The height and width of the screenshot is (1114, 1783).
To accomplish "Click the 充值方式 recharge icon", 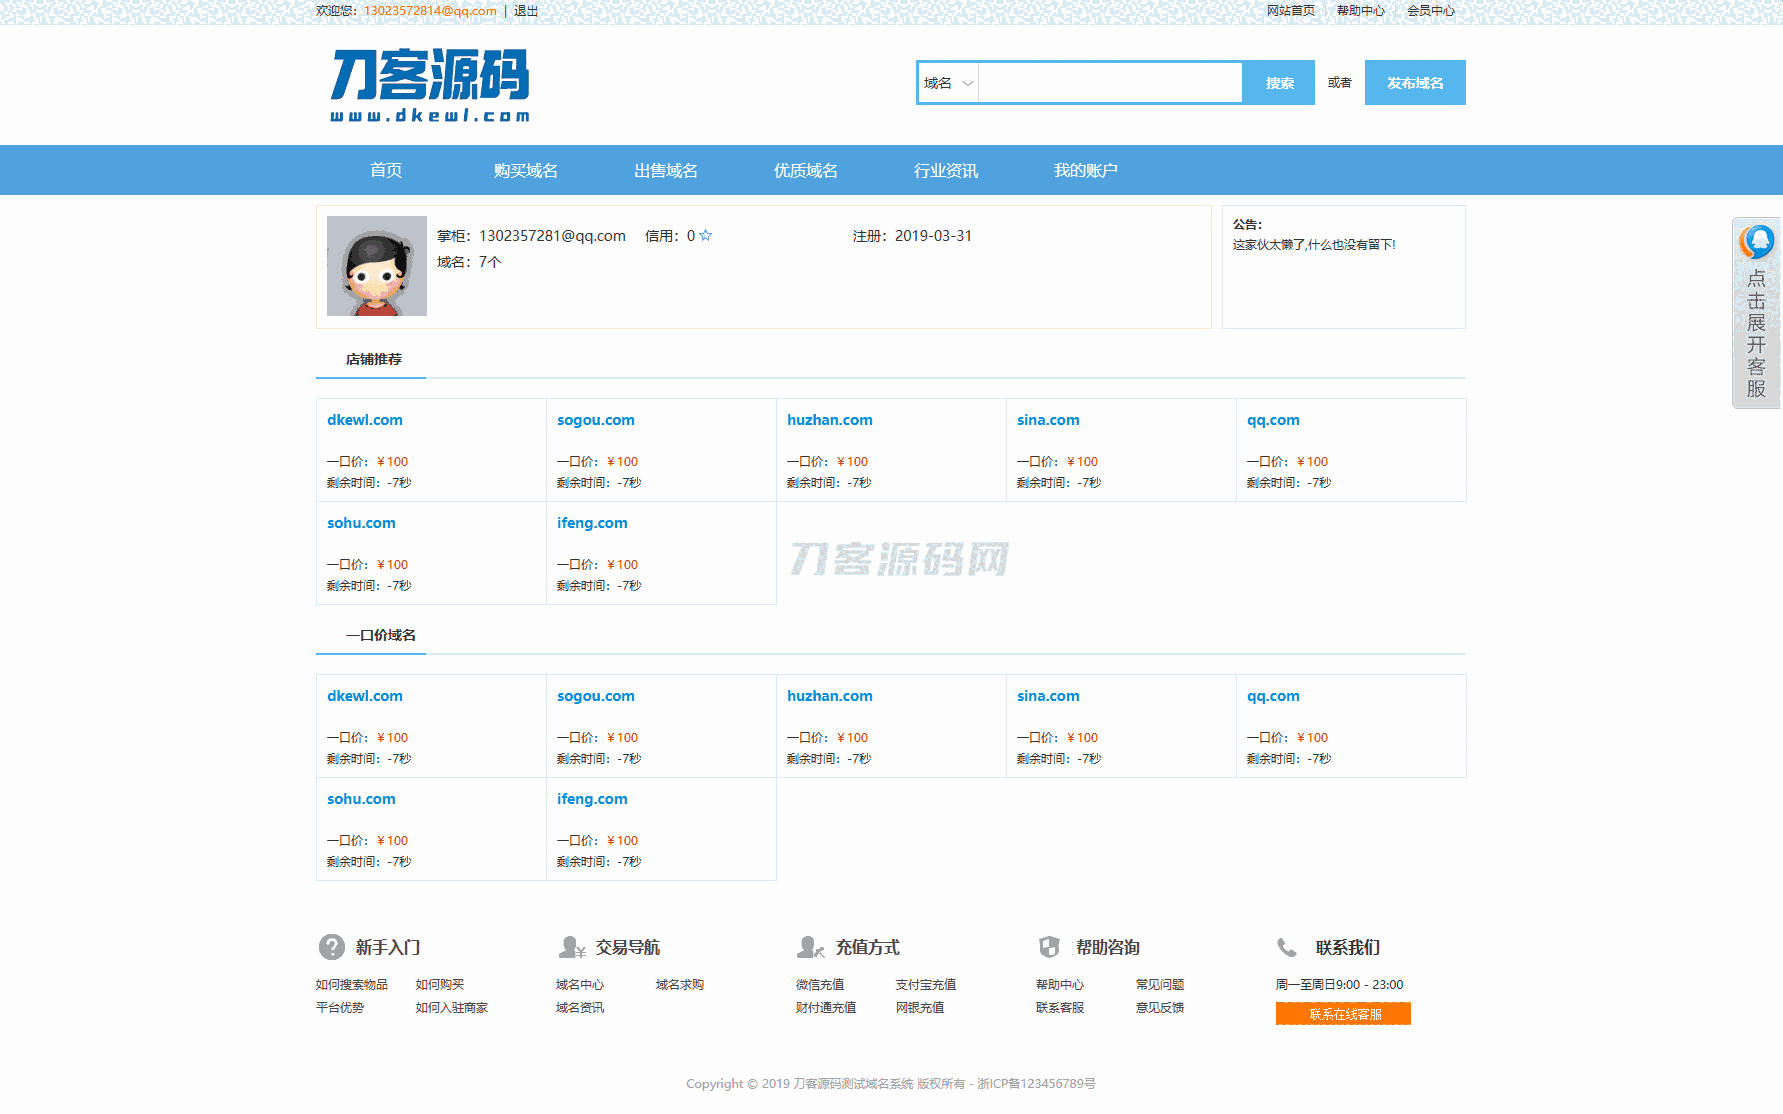I will [811, 947].
